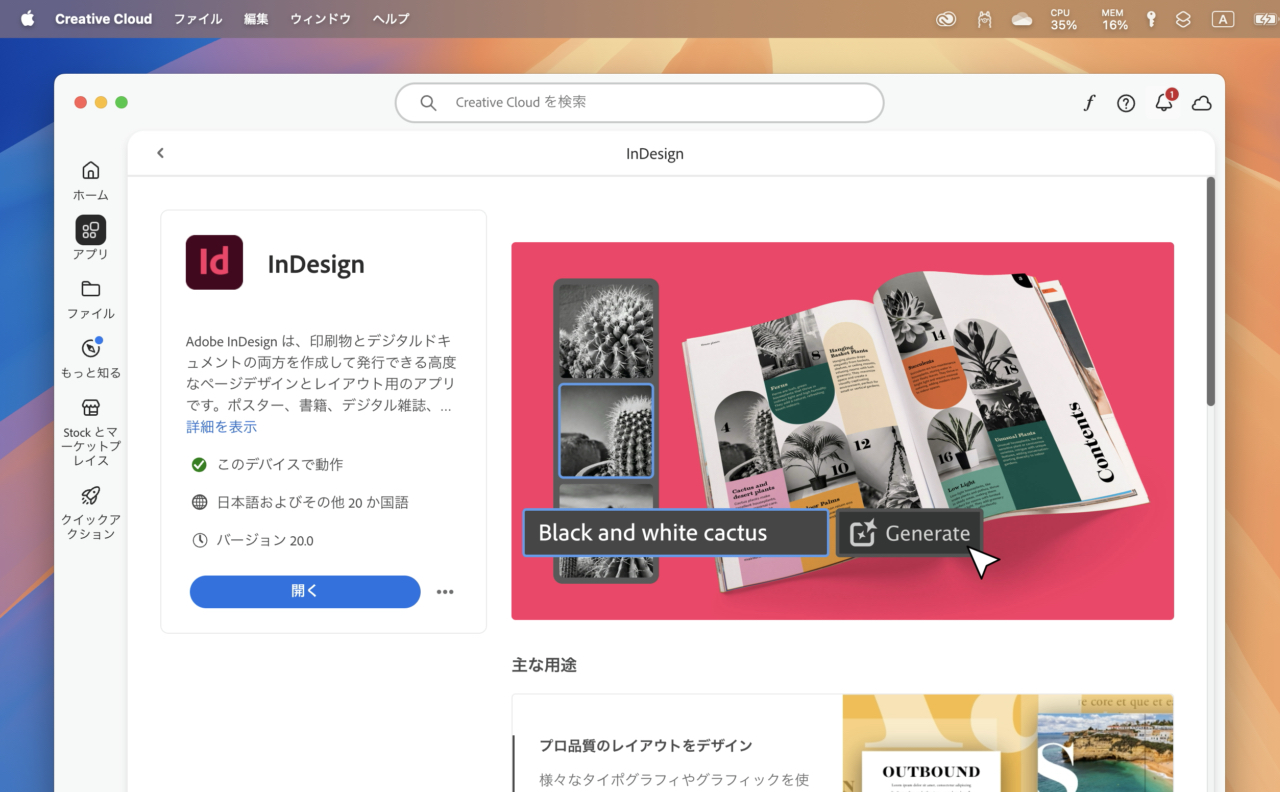Screen dimensions: 1280x792
Task: Click the 詳細を表示 link
Action: point(221,427)
